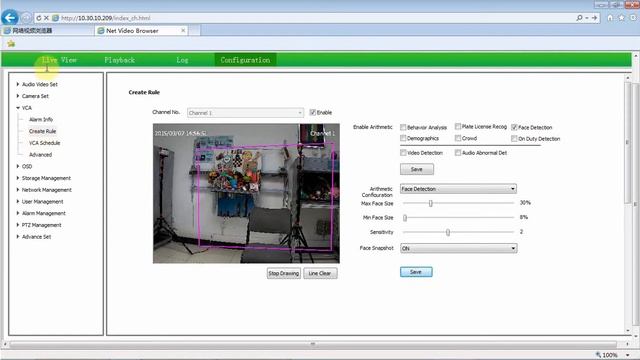The height and width of the screenshot is (360, 640).
Task: Switch to the Net Video Browser tab
Action: coord(141,31)
